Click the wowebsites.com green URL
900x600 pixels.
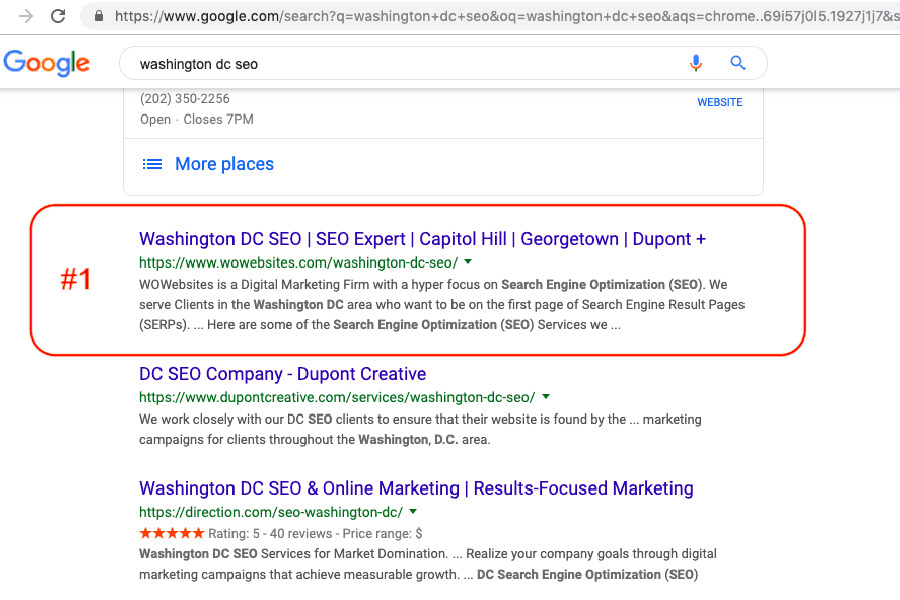298,263
